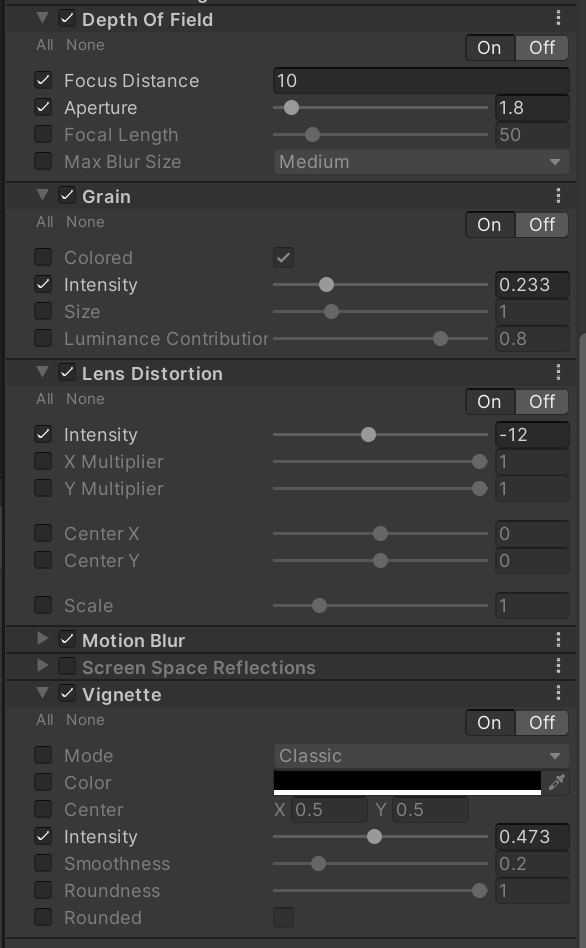Open the Max Blur Size Medium dropdown
Image resolution: width=586 pixels, height=948 pixels.
point(421,162)
